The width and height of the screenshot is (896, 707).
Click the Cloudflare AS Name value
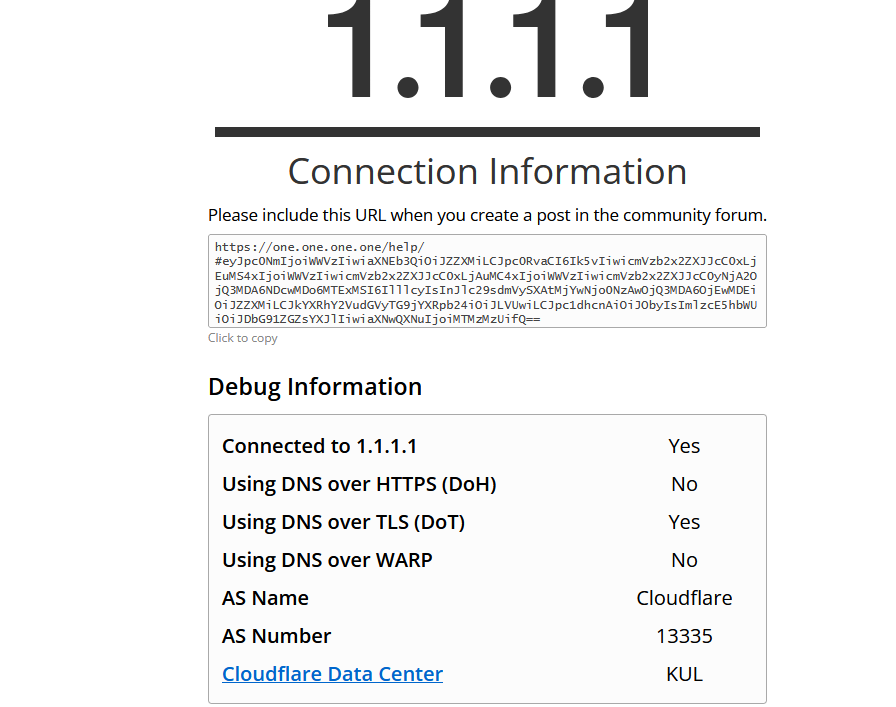click(684, 598)
